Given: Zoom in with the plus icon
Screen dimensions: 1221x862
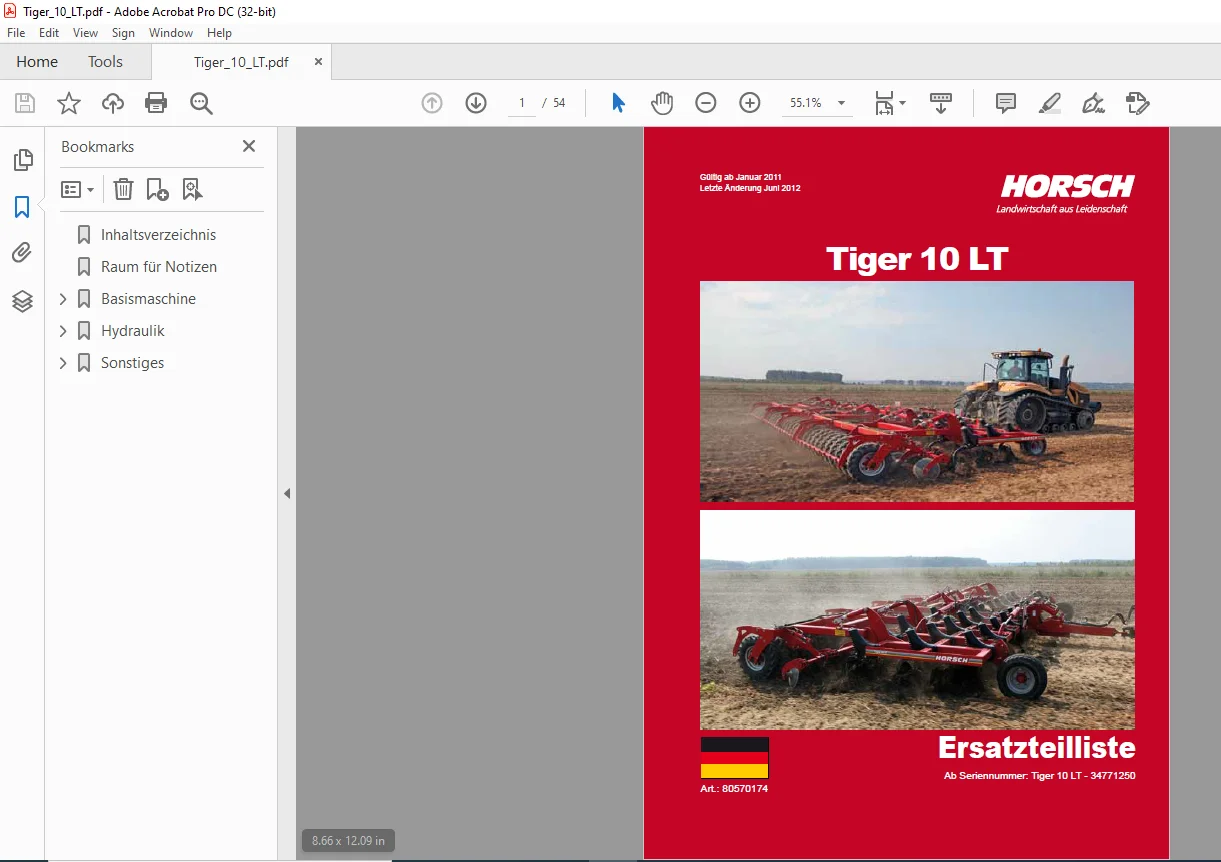Looking at the screenshot, I should coord(750,103).
